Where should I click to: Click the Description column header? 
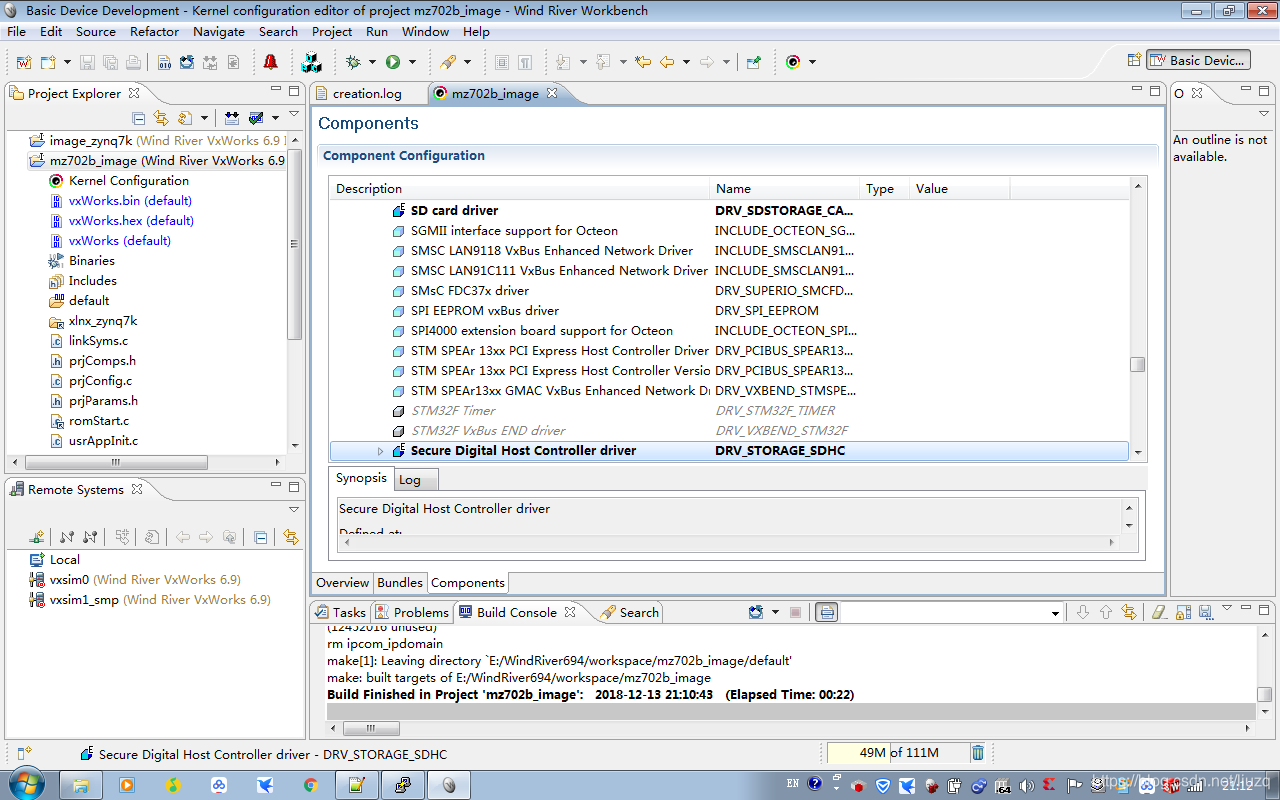point(520,189)
